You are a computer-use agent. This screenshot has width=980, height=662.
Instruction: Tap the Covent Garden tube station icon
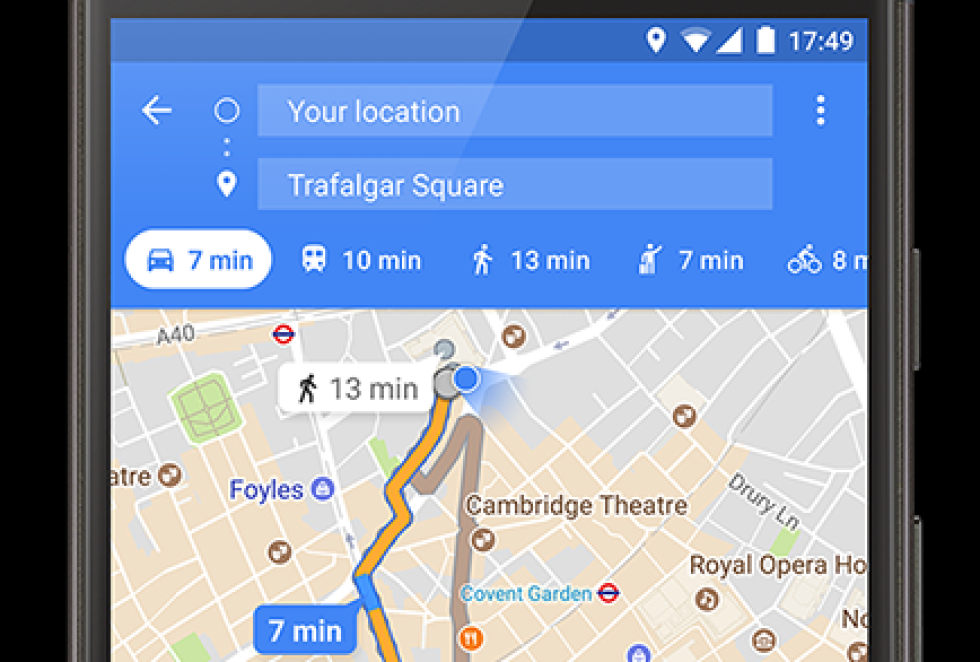point(608,593)
